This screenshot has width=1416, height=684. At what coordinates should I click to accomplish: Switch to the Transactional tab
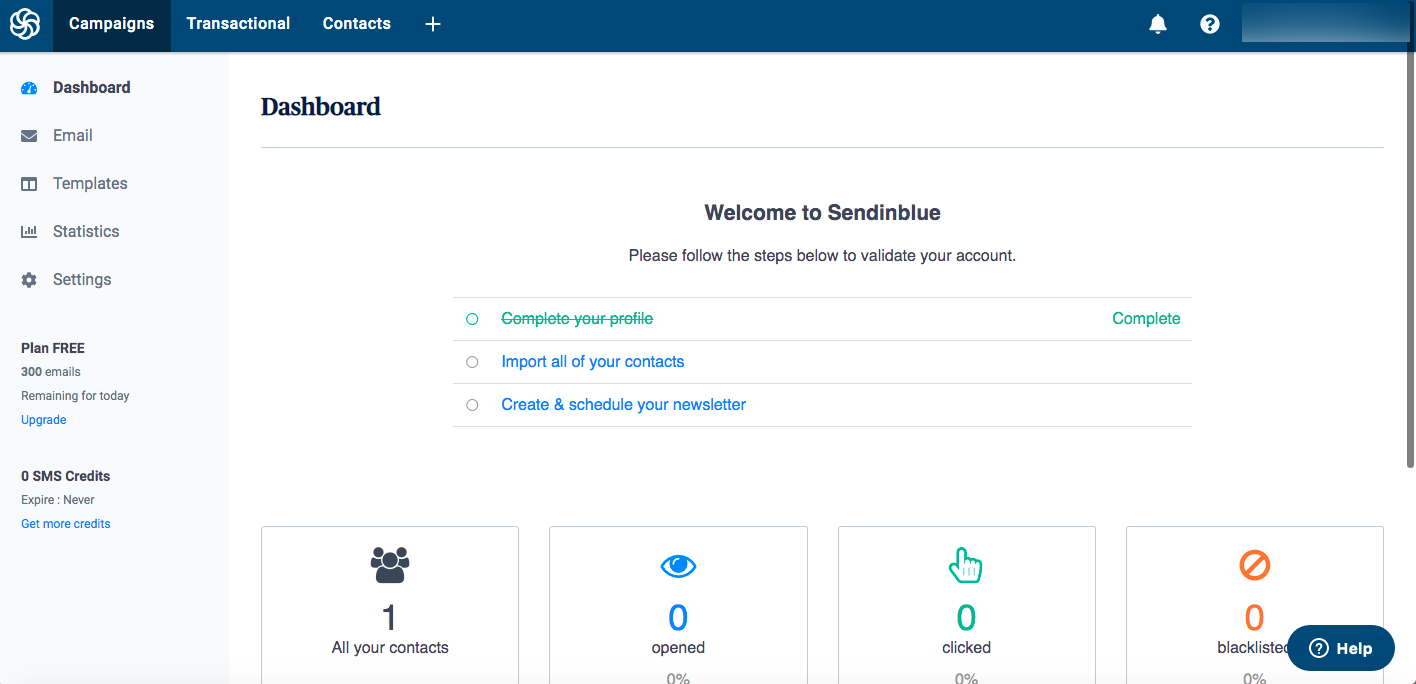tap(238, 24)
